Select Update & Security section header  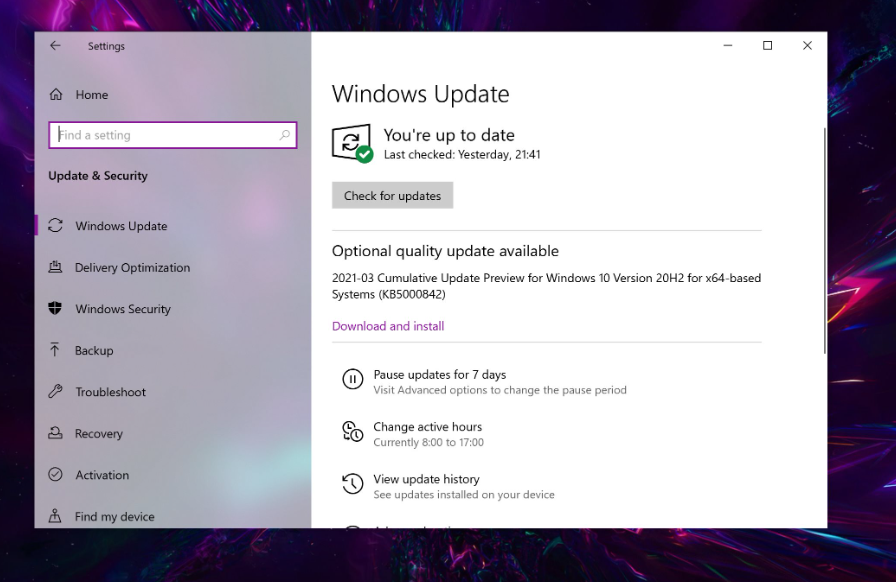click(97, 175)
